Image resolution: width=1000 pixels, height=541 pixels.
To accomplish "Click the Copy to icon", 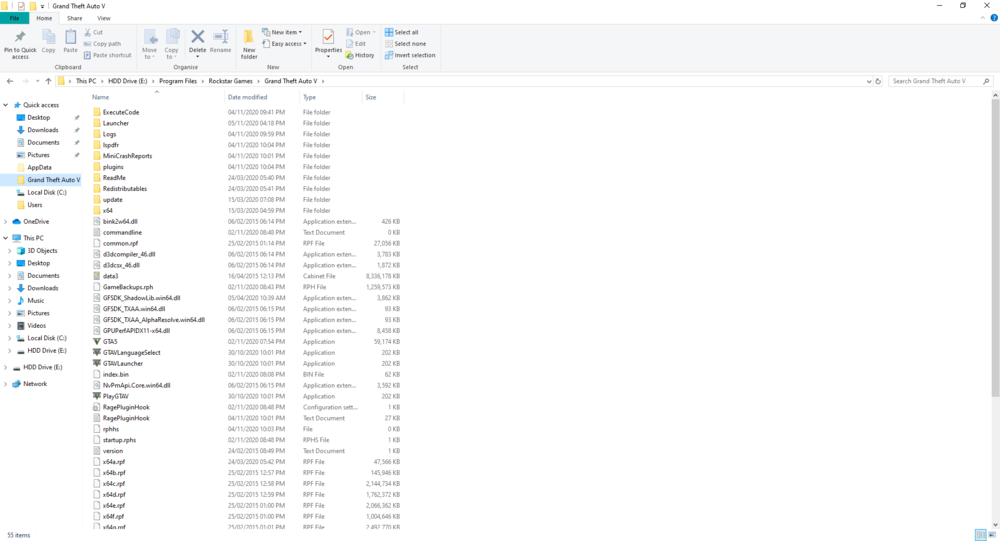I will tap(172, 37).
